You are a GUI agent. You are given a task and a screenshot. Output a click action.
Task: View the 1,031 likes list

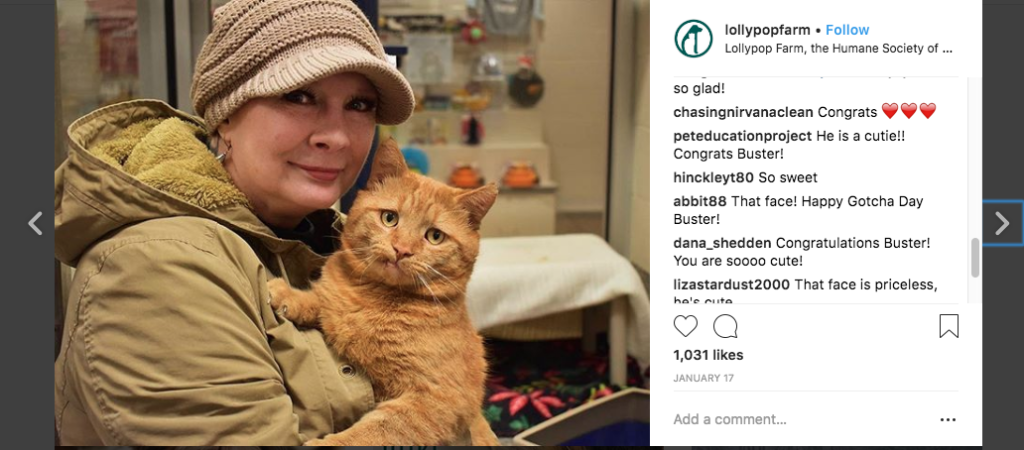pos(708,355)
